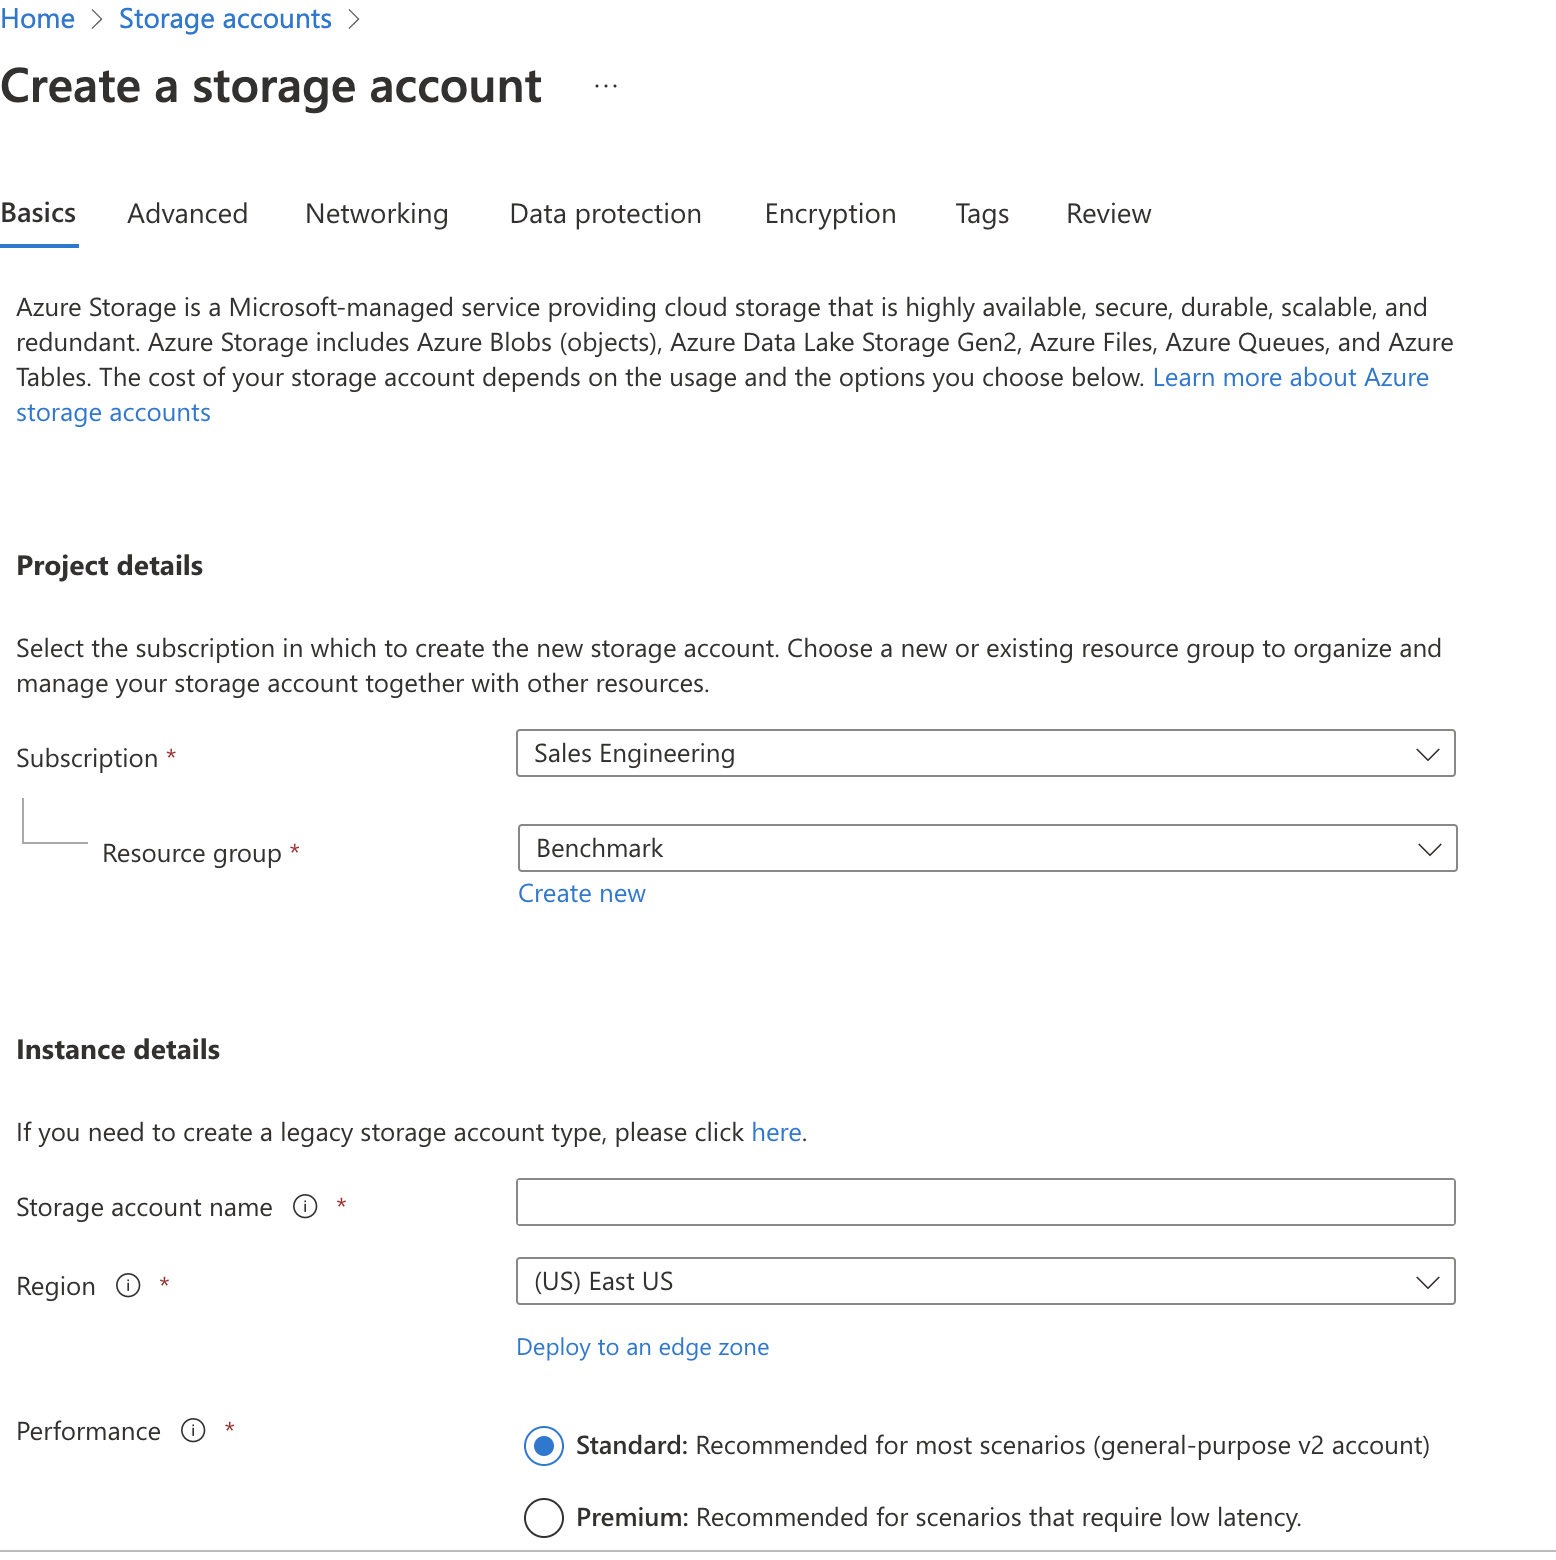Click the info icon beside Storage account name
The width and height of the screenshot is (1556, 1560).
pos(305,1206)
